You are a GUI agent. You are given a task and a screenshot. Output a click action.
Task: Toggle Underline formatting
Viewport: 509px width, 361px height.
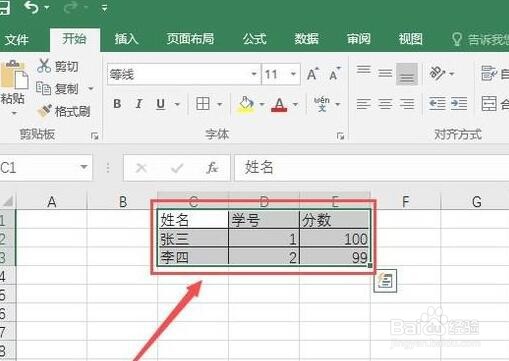(161, 104)
